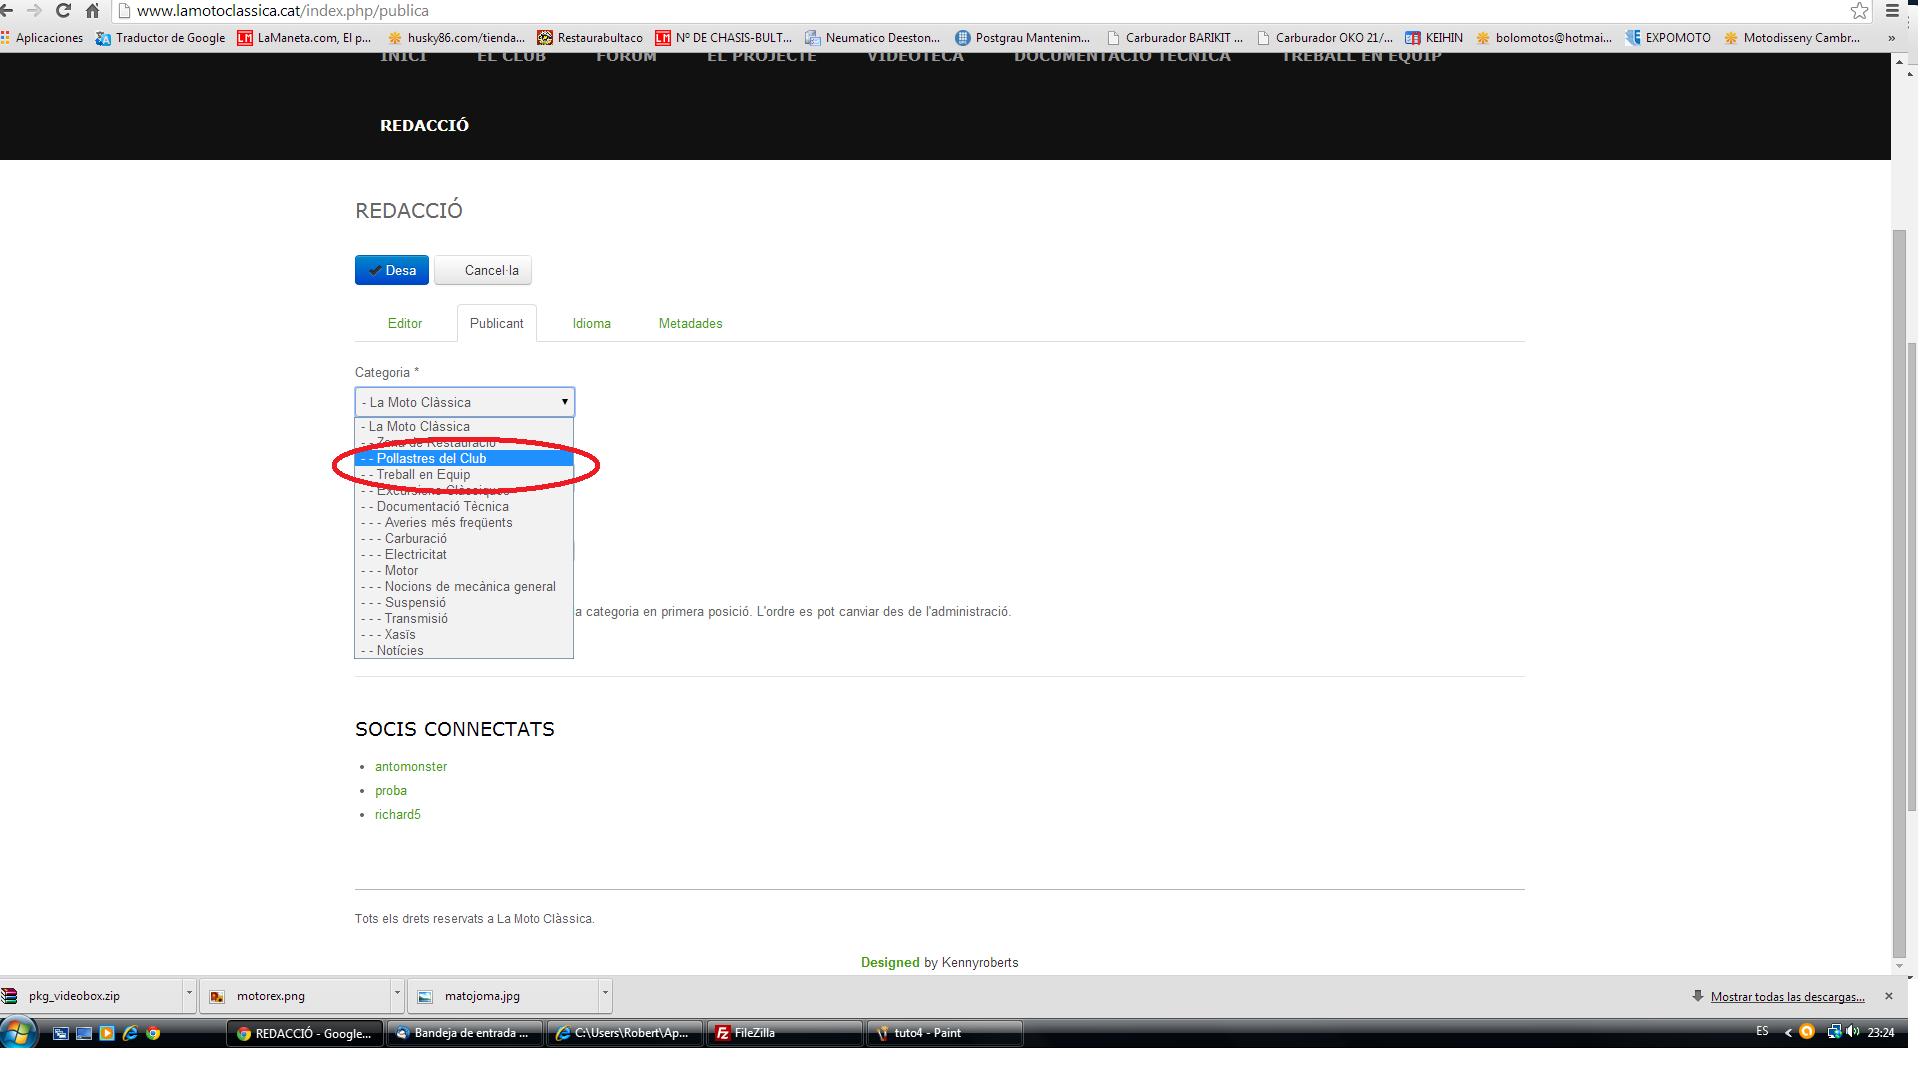The width and height of the screenshot is (1920, 1080).
Task: Select 'Pollastres del Club' category option
Action: (x=464, y=458)
